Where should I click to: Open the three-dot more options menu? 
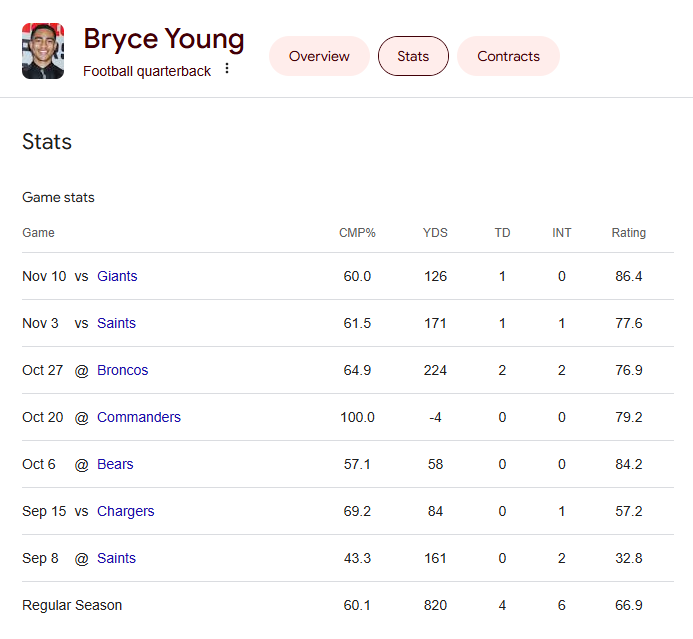pyautogui.click(x=227, y=69)
